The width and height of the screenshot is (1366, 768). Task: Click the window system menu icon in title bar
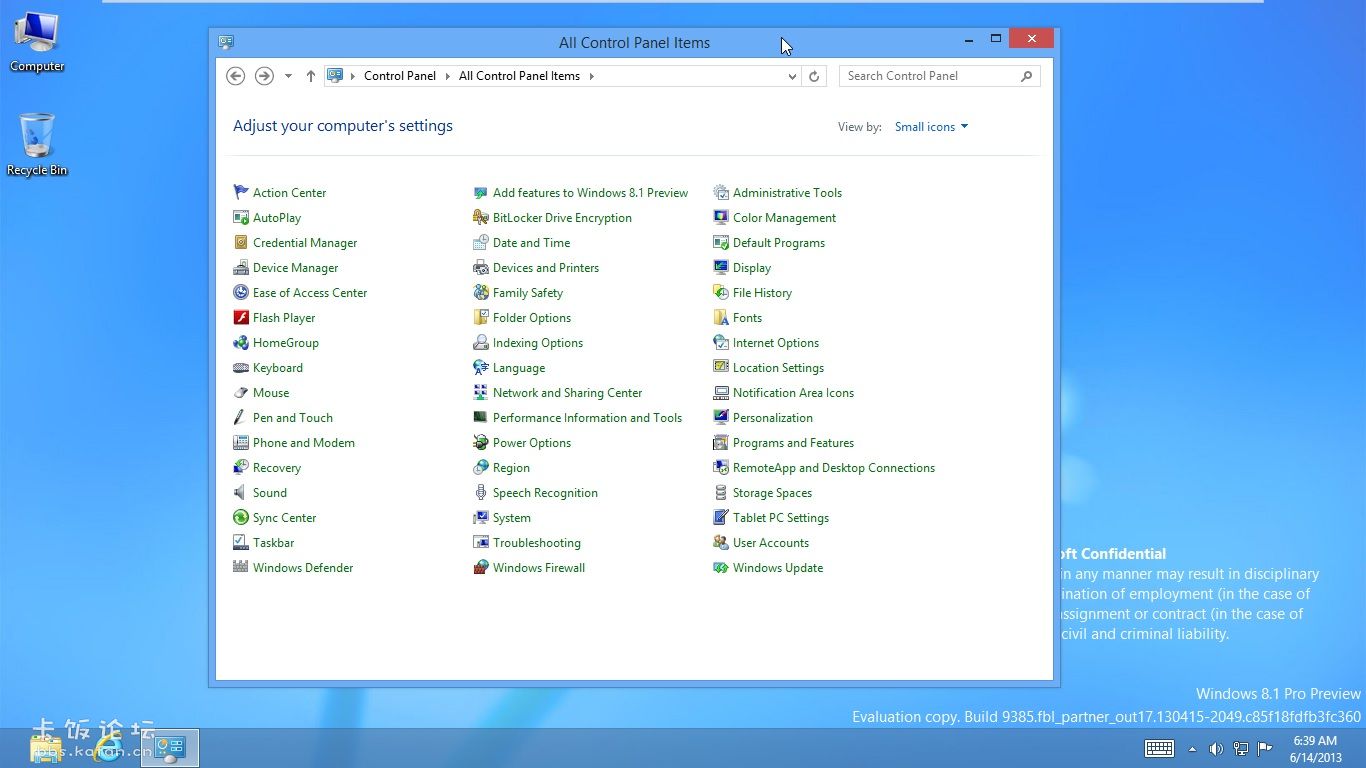click(226, 42)
